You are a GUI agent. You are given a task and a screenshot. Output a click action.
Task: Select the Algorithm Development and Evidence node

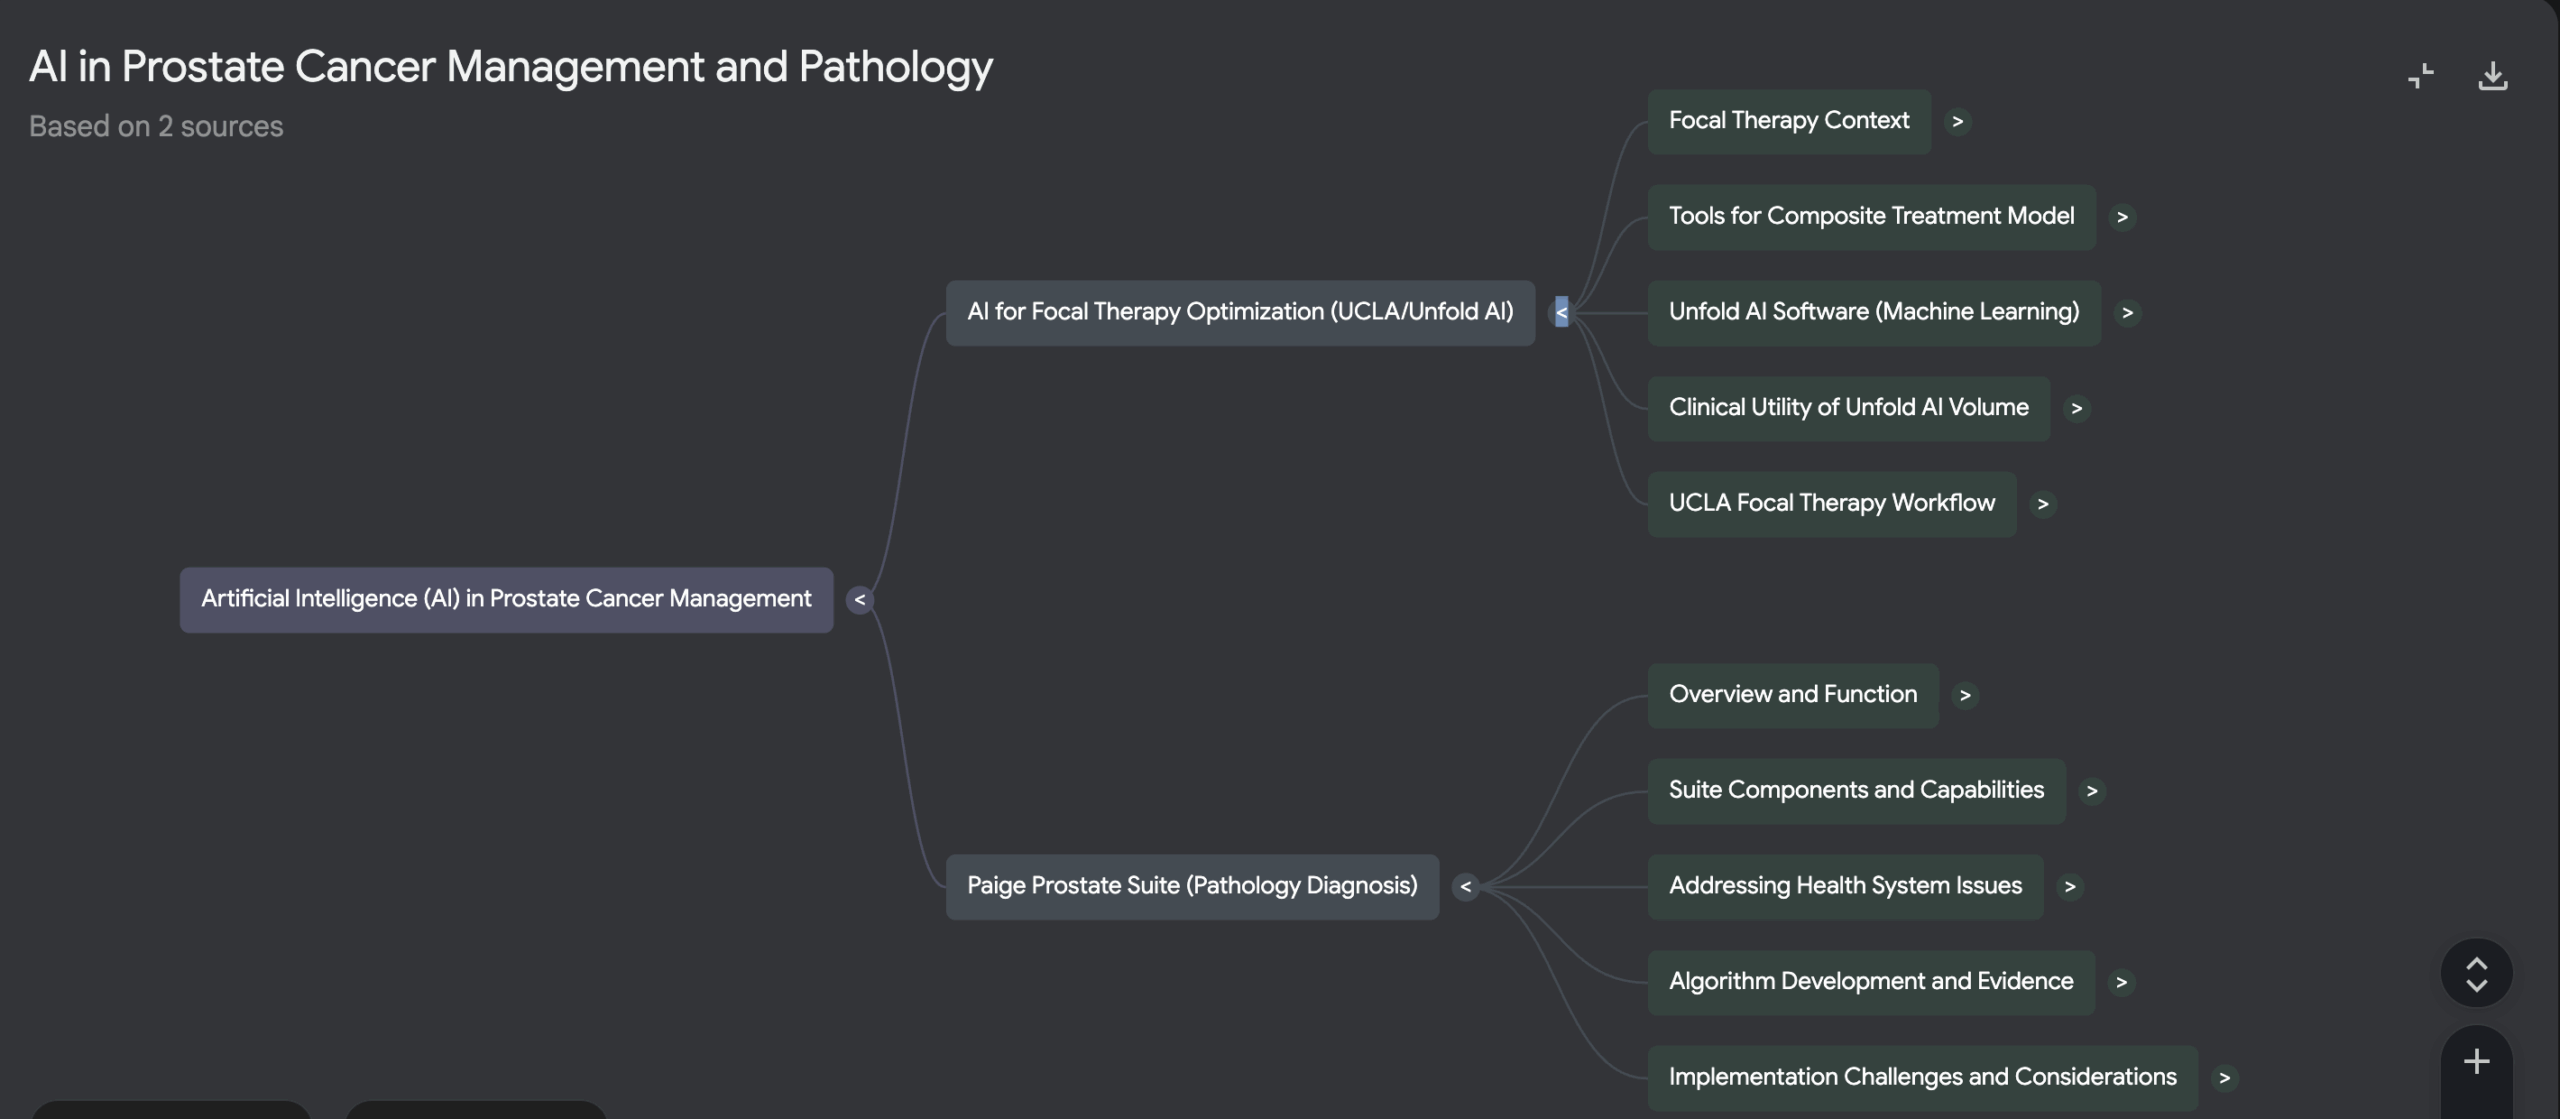(x=1870, y=981)
